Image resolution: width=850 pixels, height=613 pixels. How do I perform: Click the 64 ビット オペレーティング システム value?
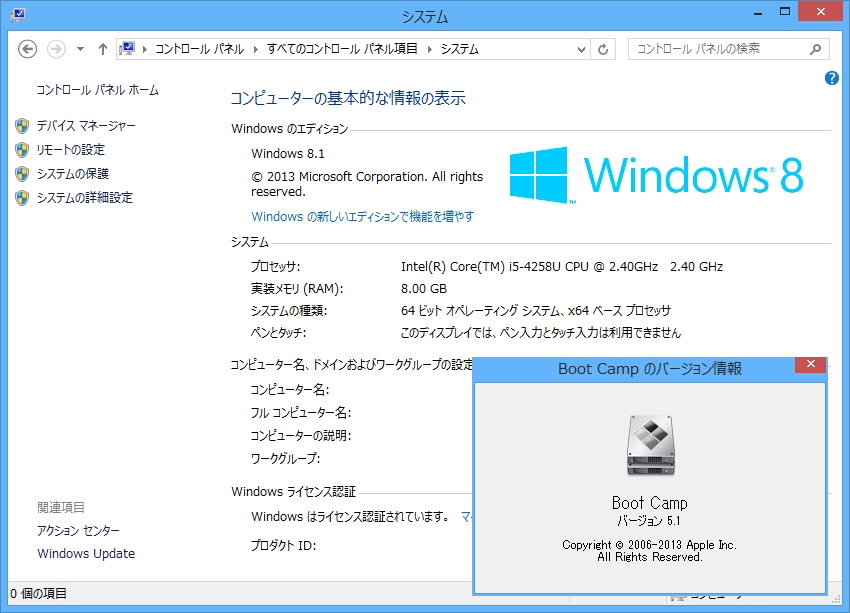[x=536, y=311]
